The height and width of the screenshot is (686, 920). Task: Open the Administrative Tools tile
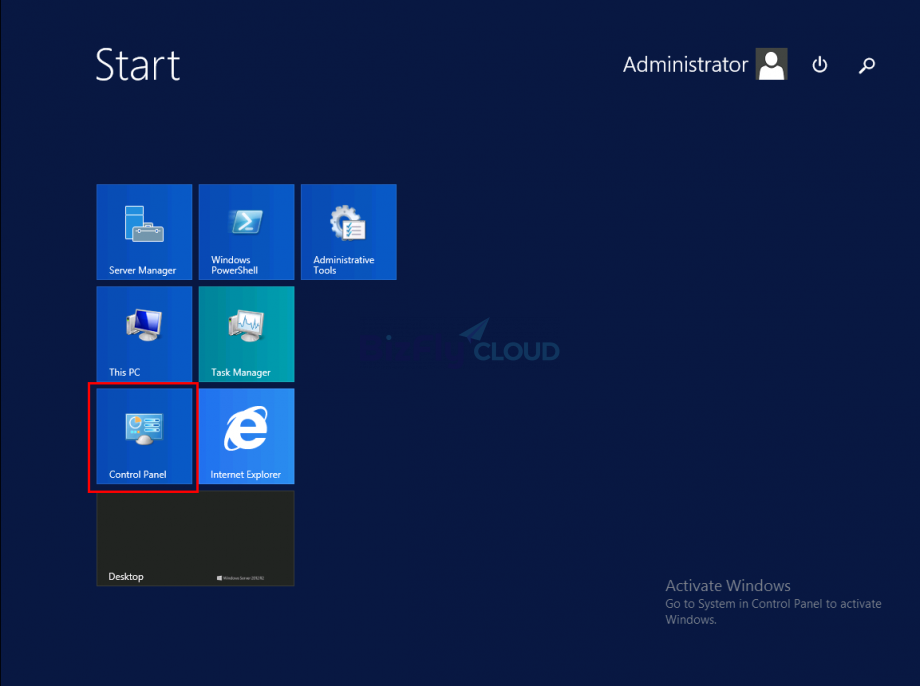[x=349, y=232]
